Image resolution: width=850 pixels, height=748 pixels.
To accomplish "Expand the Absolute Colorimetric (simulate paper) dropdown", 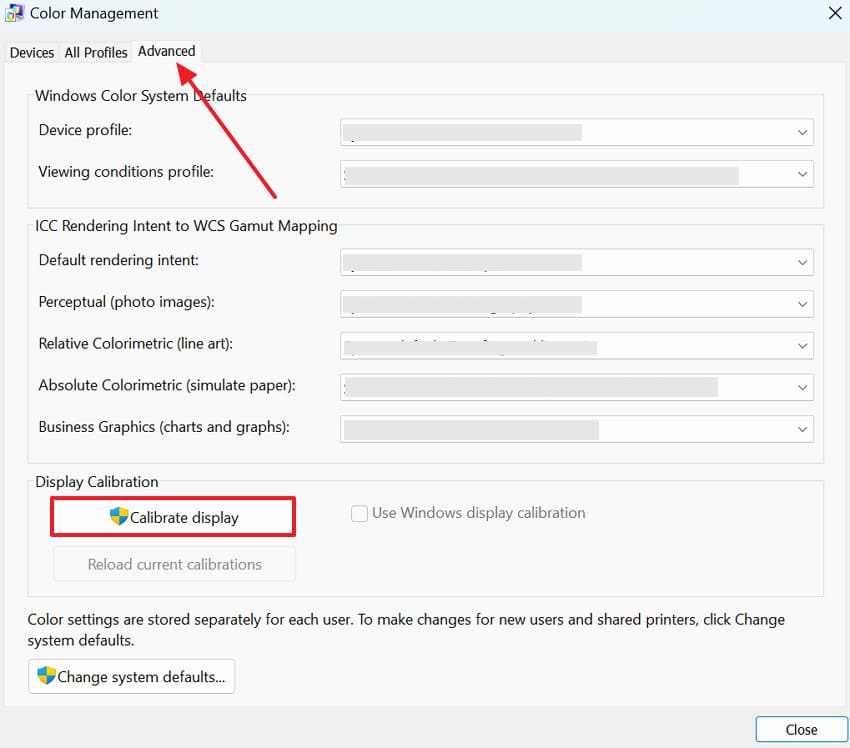I will pyautogui.click(x=577, y=387).
